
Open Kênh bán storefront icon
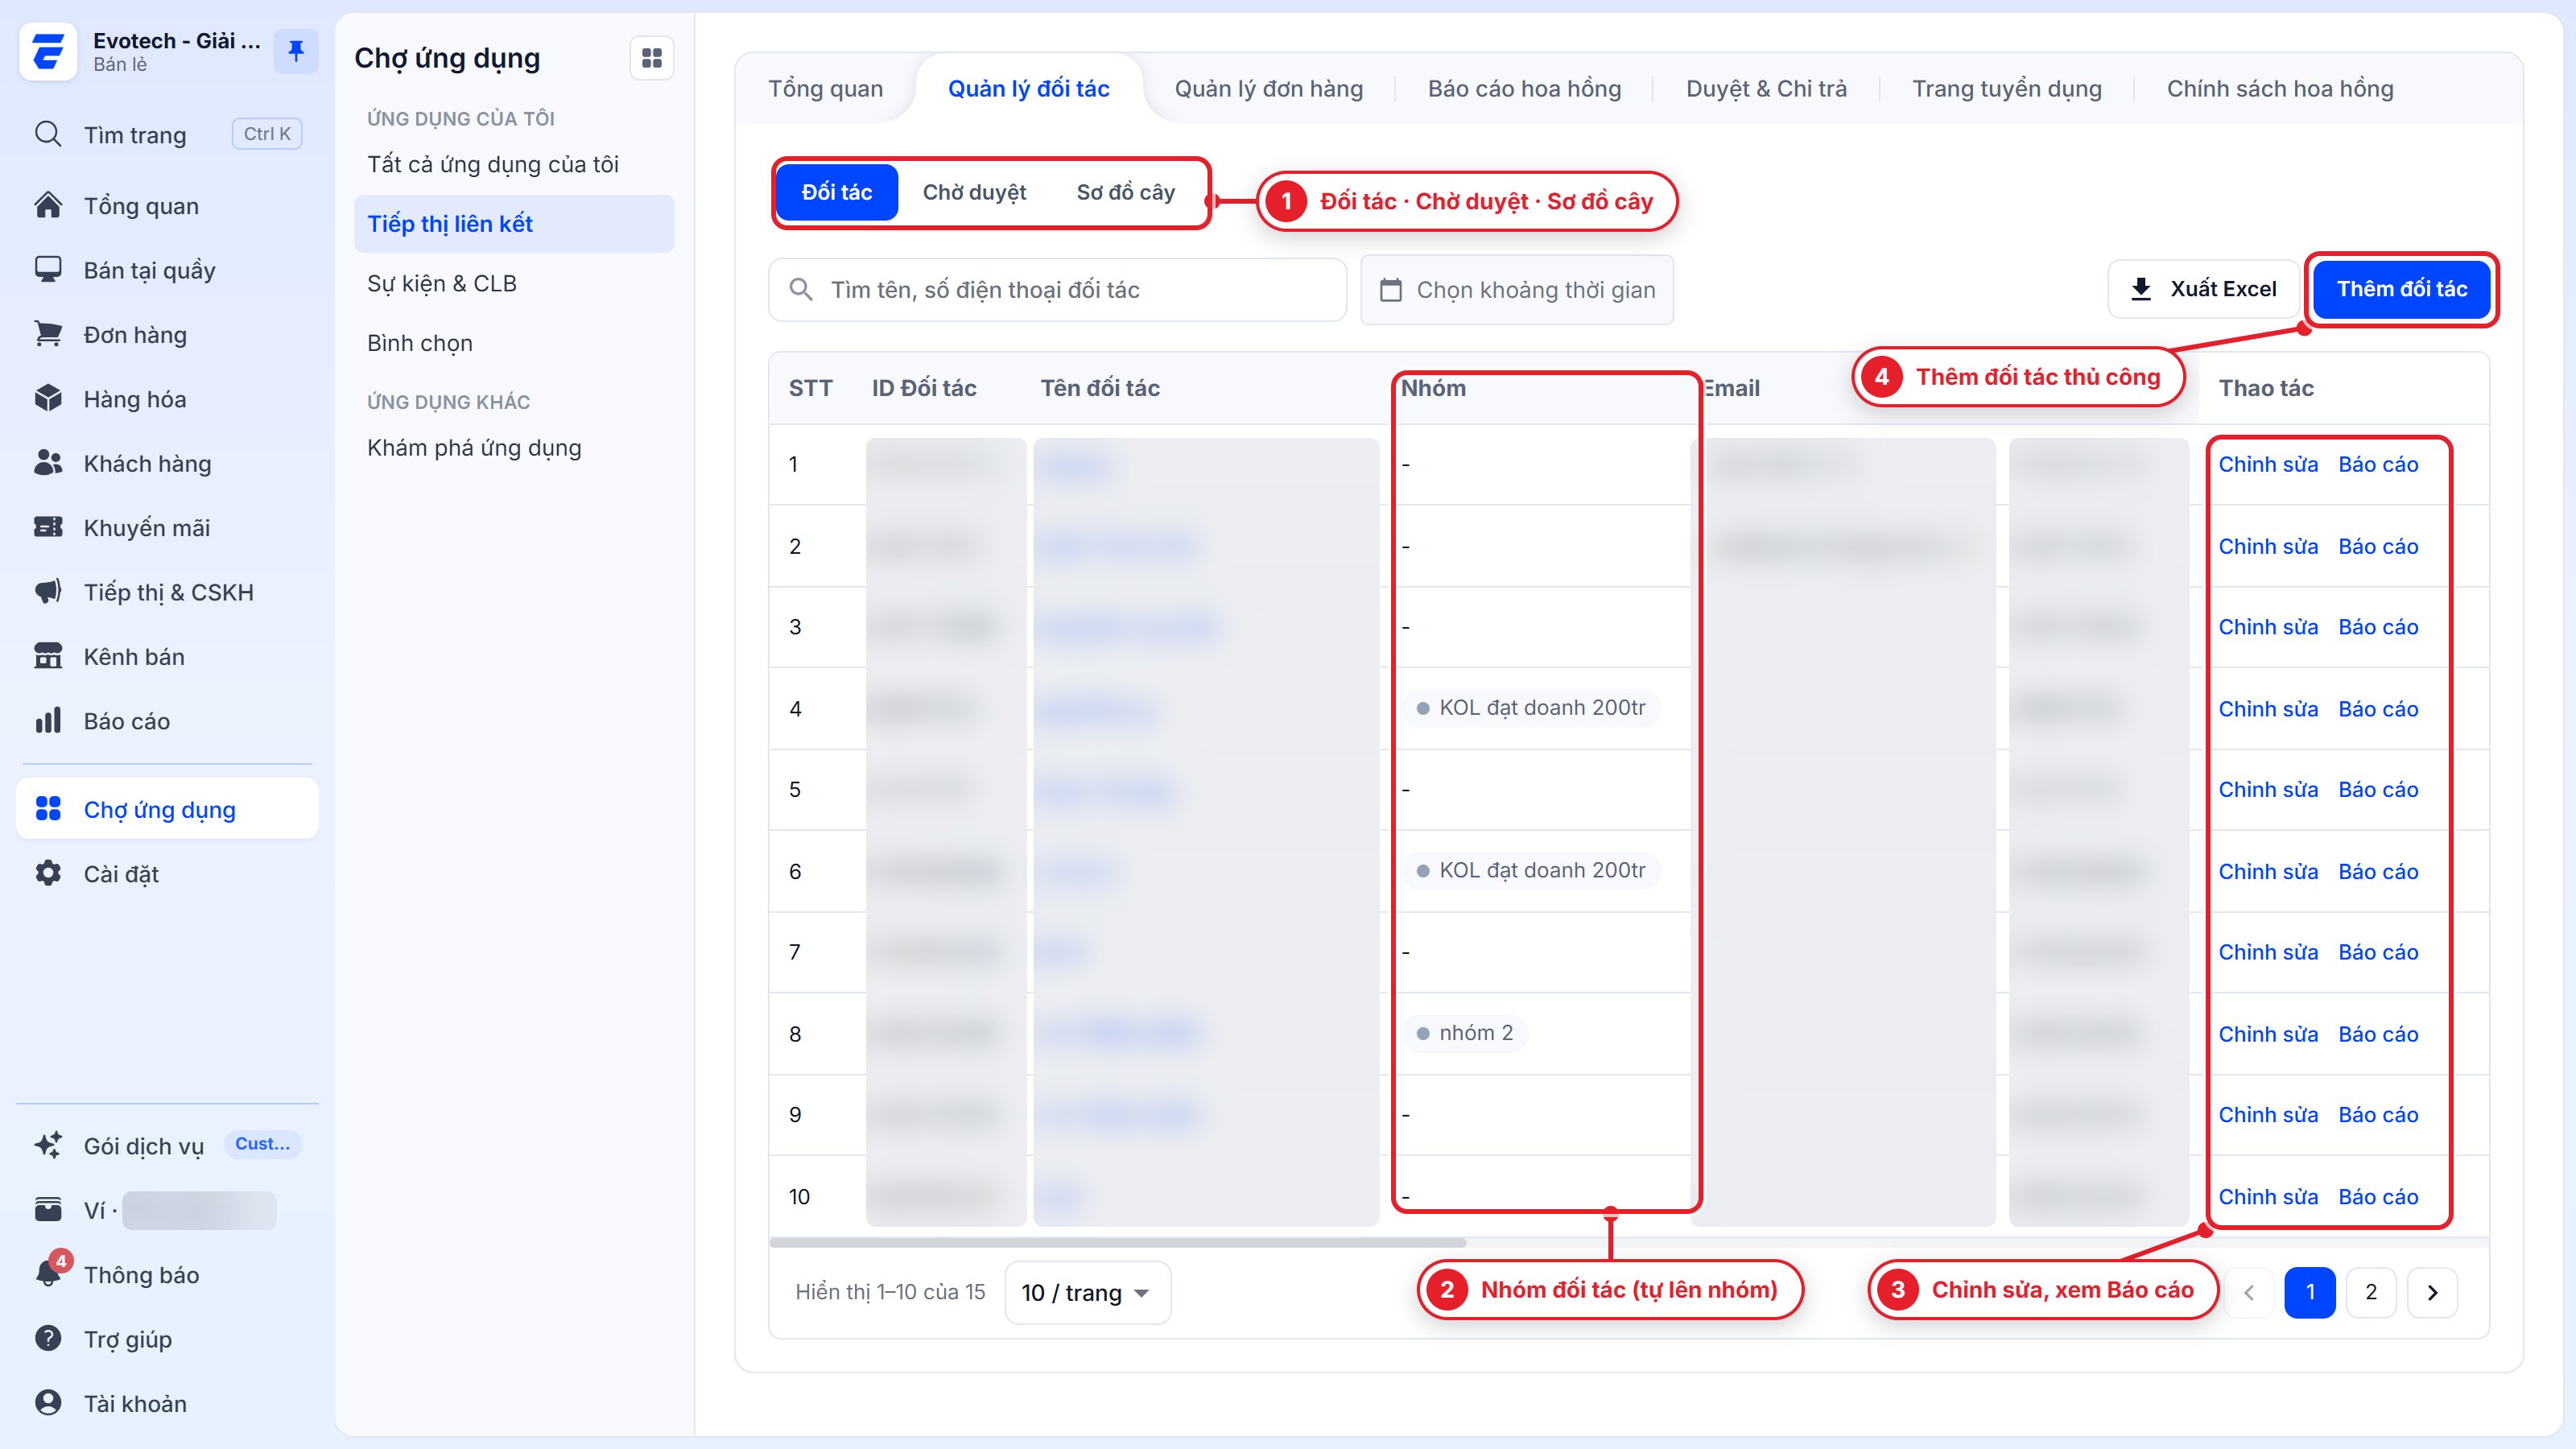[48, 656]
